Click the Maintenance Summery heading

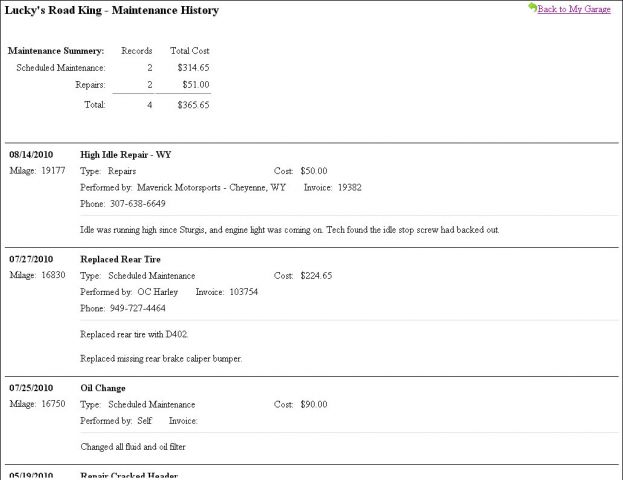[56, 51]
